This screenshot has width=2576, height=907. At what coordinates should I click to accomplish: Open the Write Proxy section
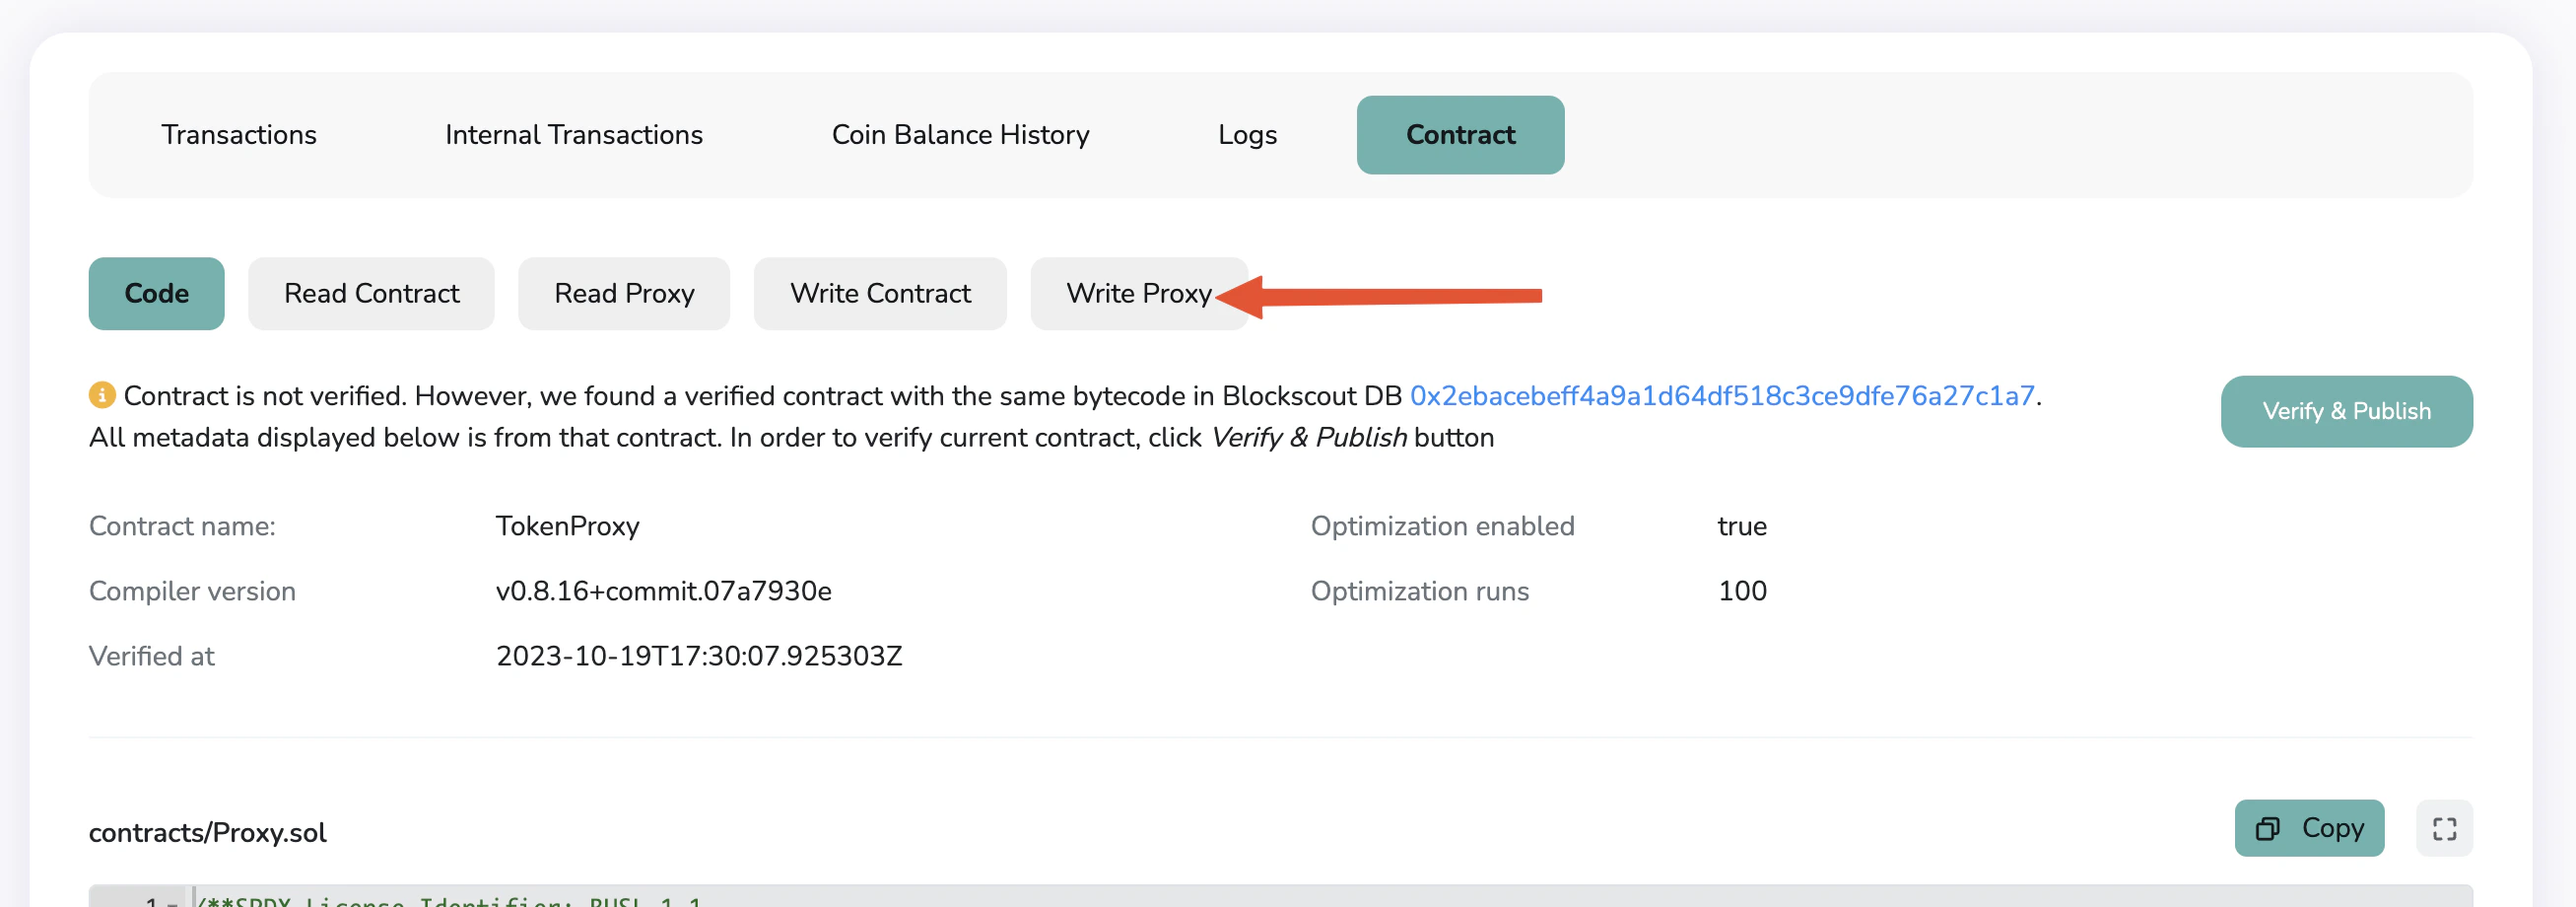point(1139,293)
